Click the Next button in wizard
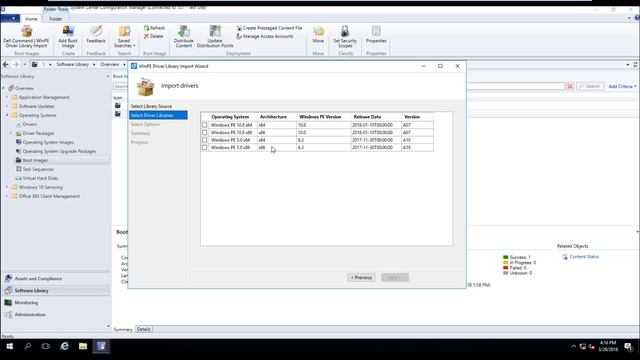 [x=395, y=278]
